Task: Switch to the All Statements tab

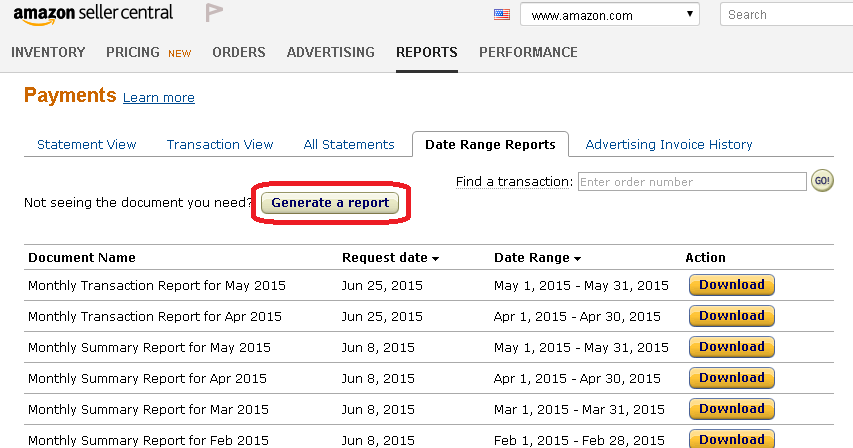Action: 349,145
